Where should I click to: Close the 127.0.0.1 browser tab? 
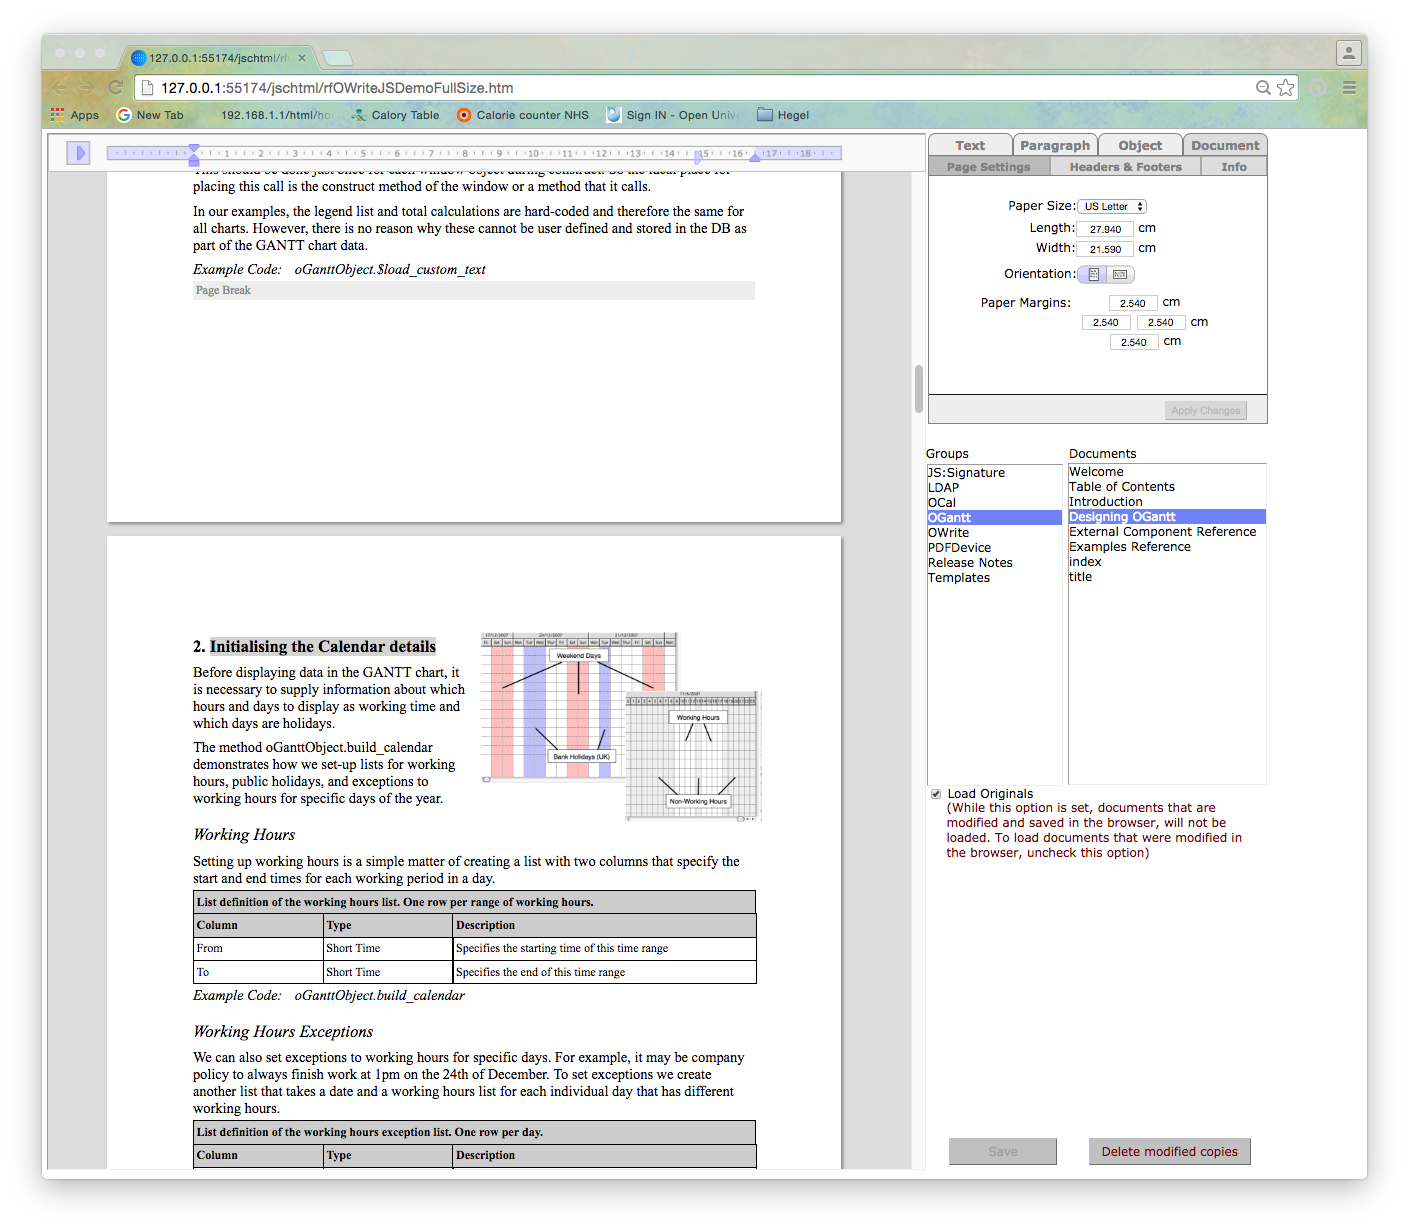302,57
